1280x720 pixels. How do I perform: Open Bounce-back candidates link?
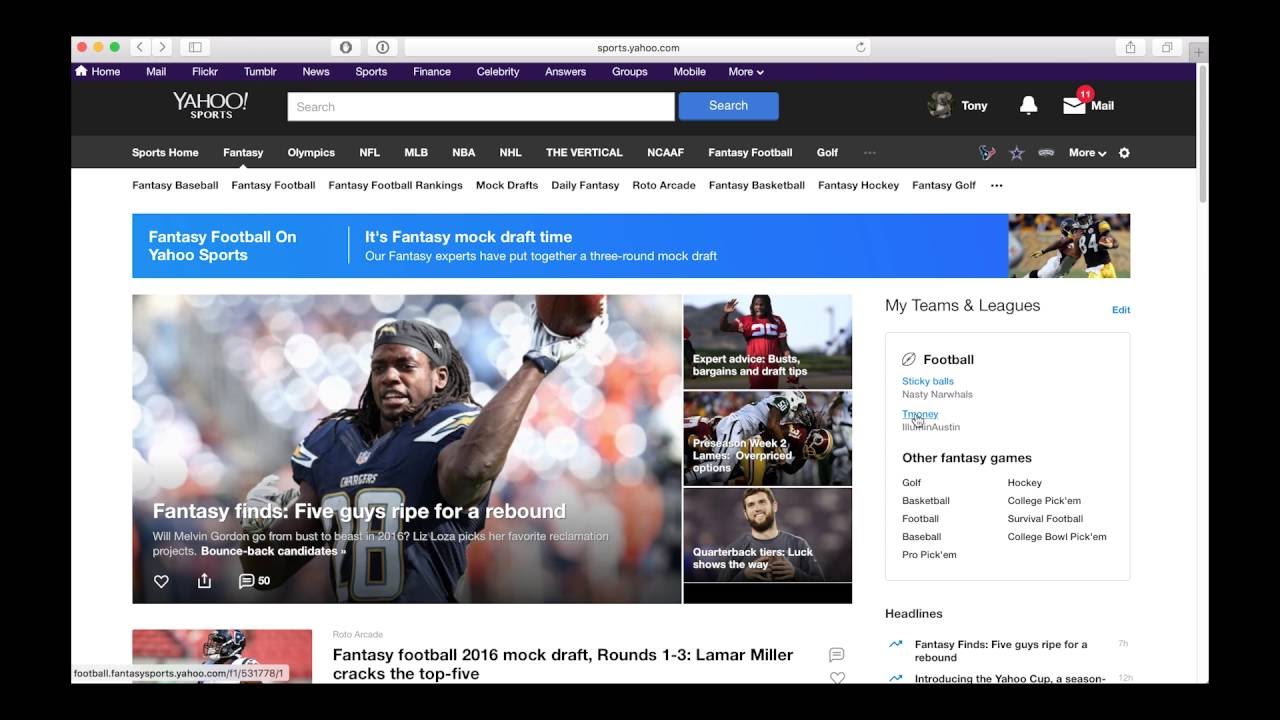click(273, 551)
